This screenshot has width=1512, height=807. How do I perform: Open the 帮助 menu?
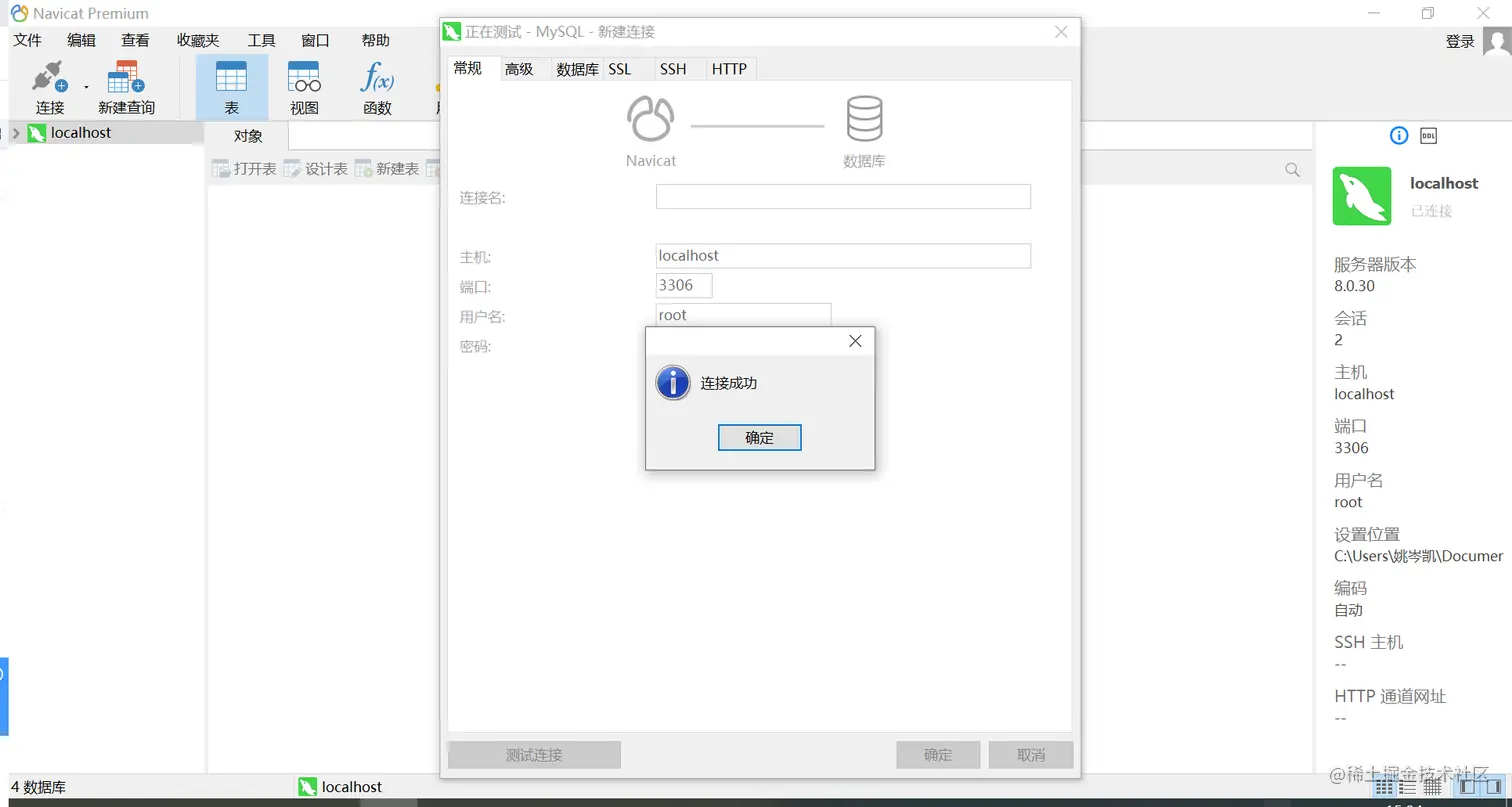point(376,40)
